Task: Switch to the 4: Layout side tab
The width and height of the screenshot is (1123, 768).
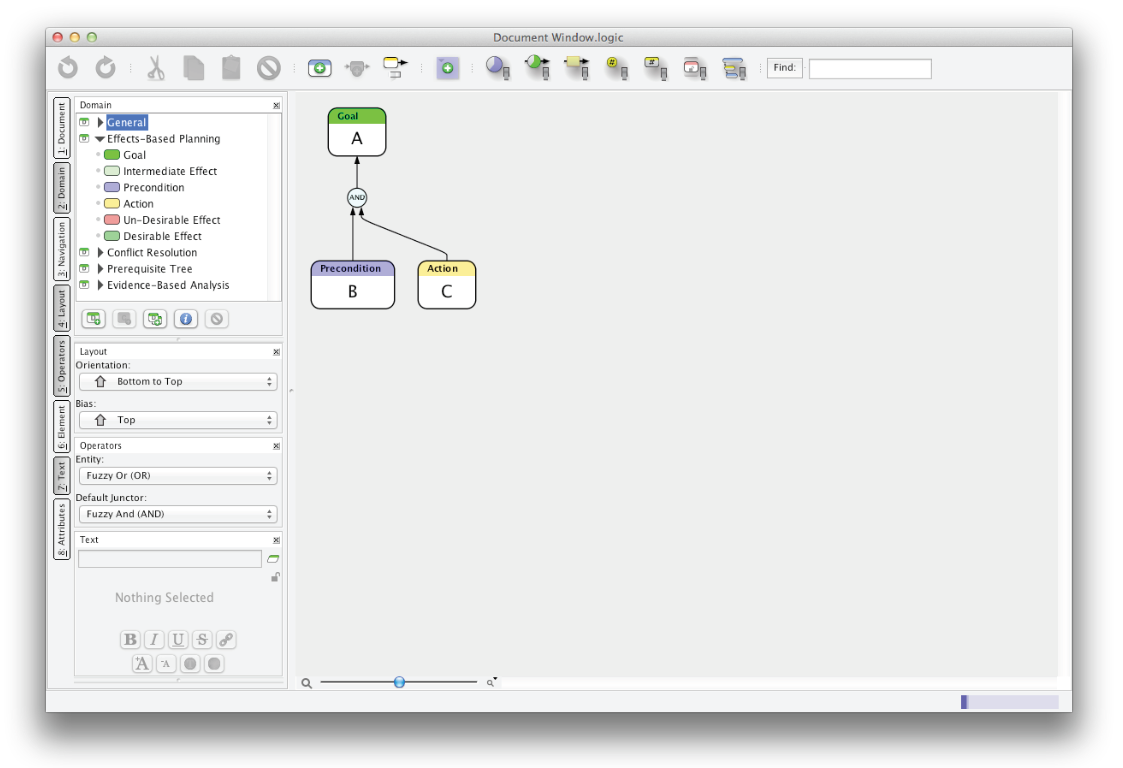Action: click(x=62, y=309)
